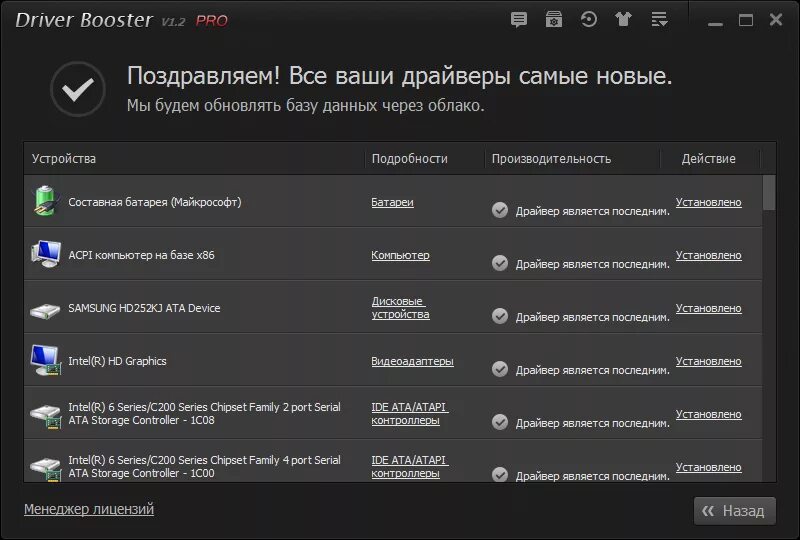This screenshot has width=800, height=540.
Task: Click Установлено for SAMSUNG HD252KJ
Action: click(x=708, y=308)
